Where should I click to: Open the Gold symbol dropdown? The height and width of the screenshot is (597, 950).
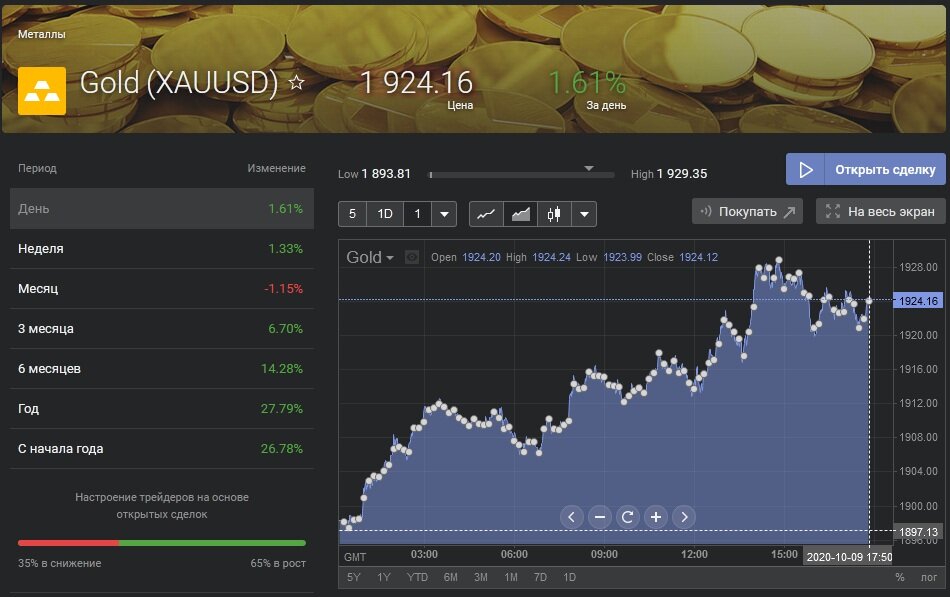[x=370, y=257]
